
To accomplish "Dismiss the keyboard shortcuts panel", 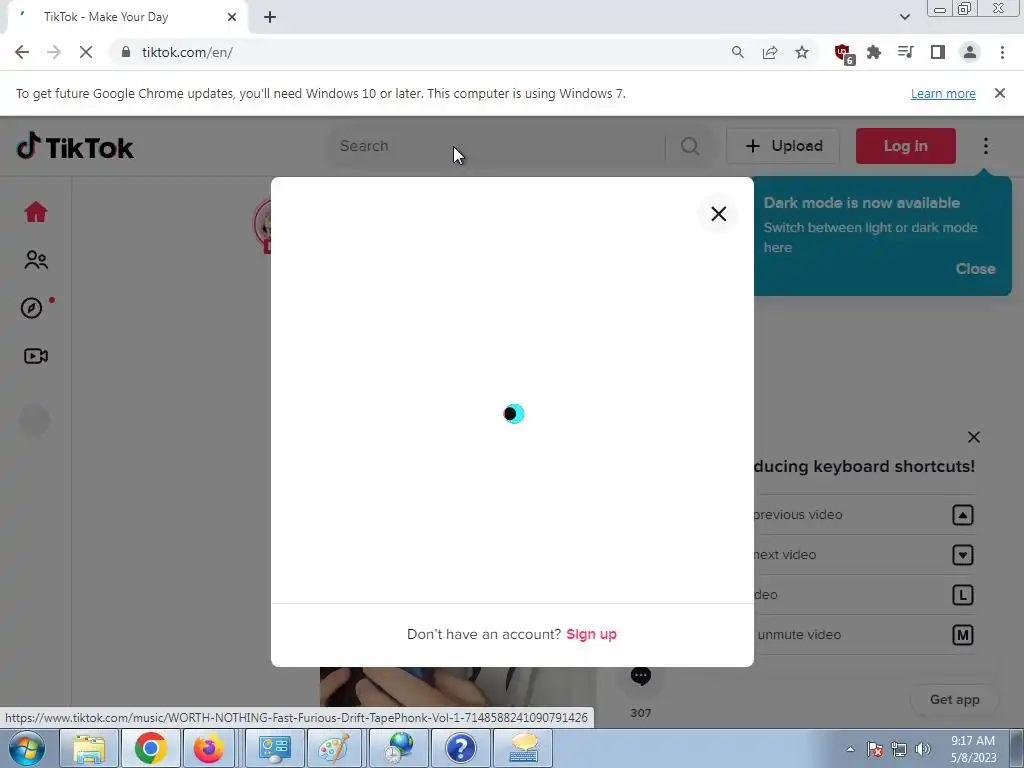I will [x=973, y=437].
